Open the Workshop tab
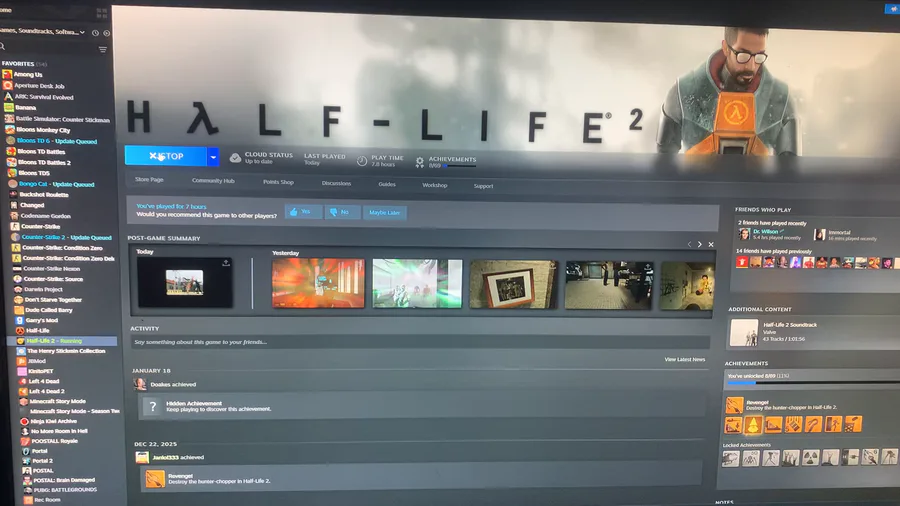 tap(435, 185)
